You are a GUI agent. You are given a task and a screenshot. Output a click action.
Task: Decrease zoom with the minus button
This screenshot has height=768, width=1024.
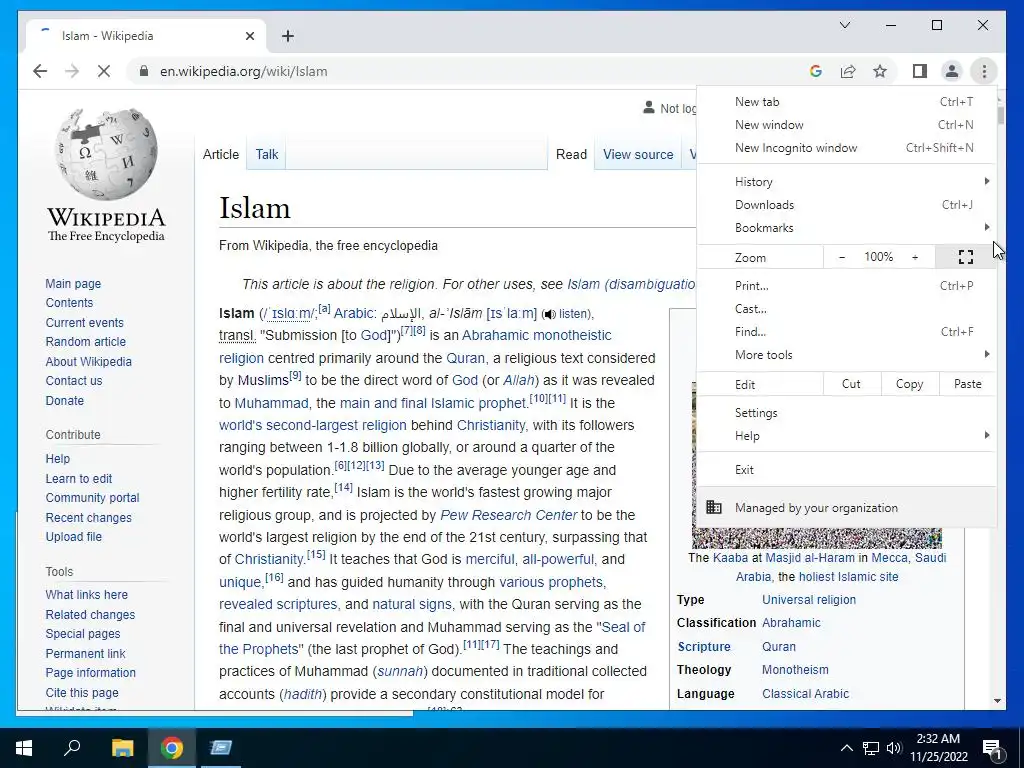(842, 257)
